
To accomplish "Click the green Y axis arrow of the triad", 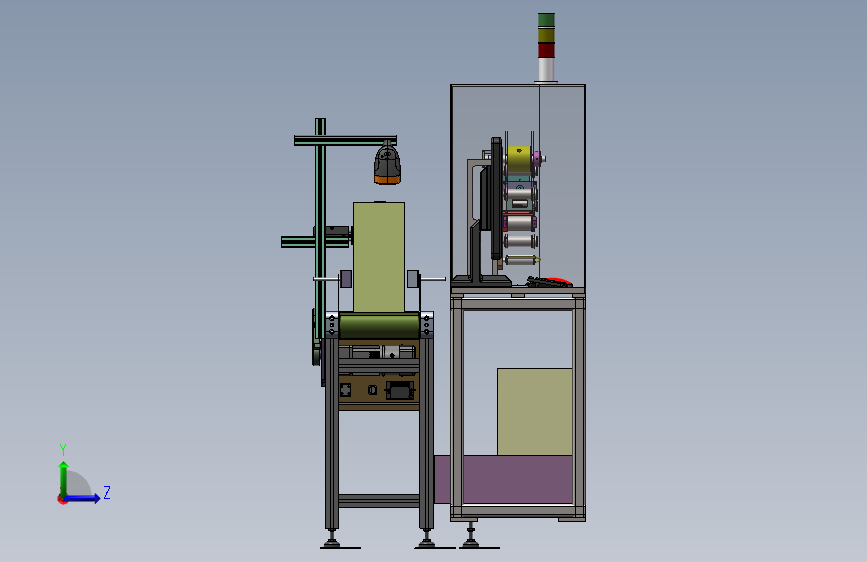I will point(64,478).
